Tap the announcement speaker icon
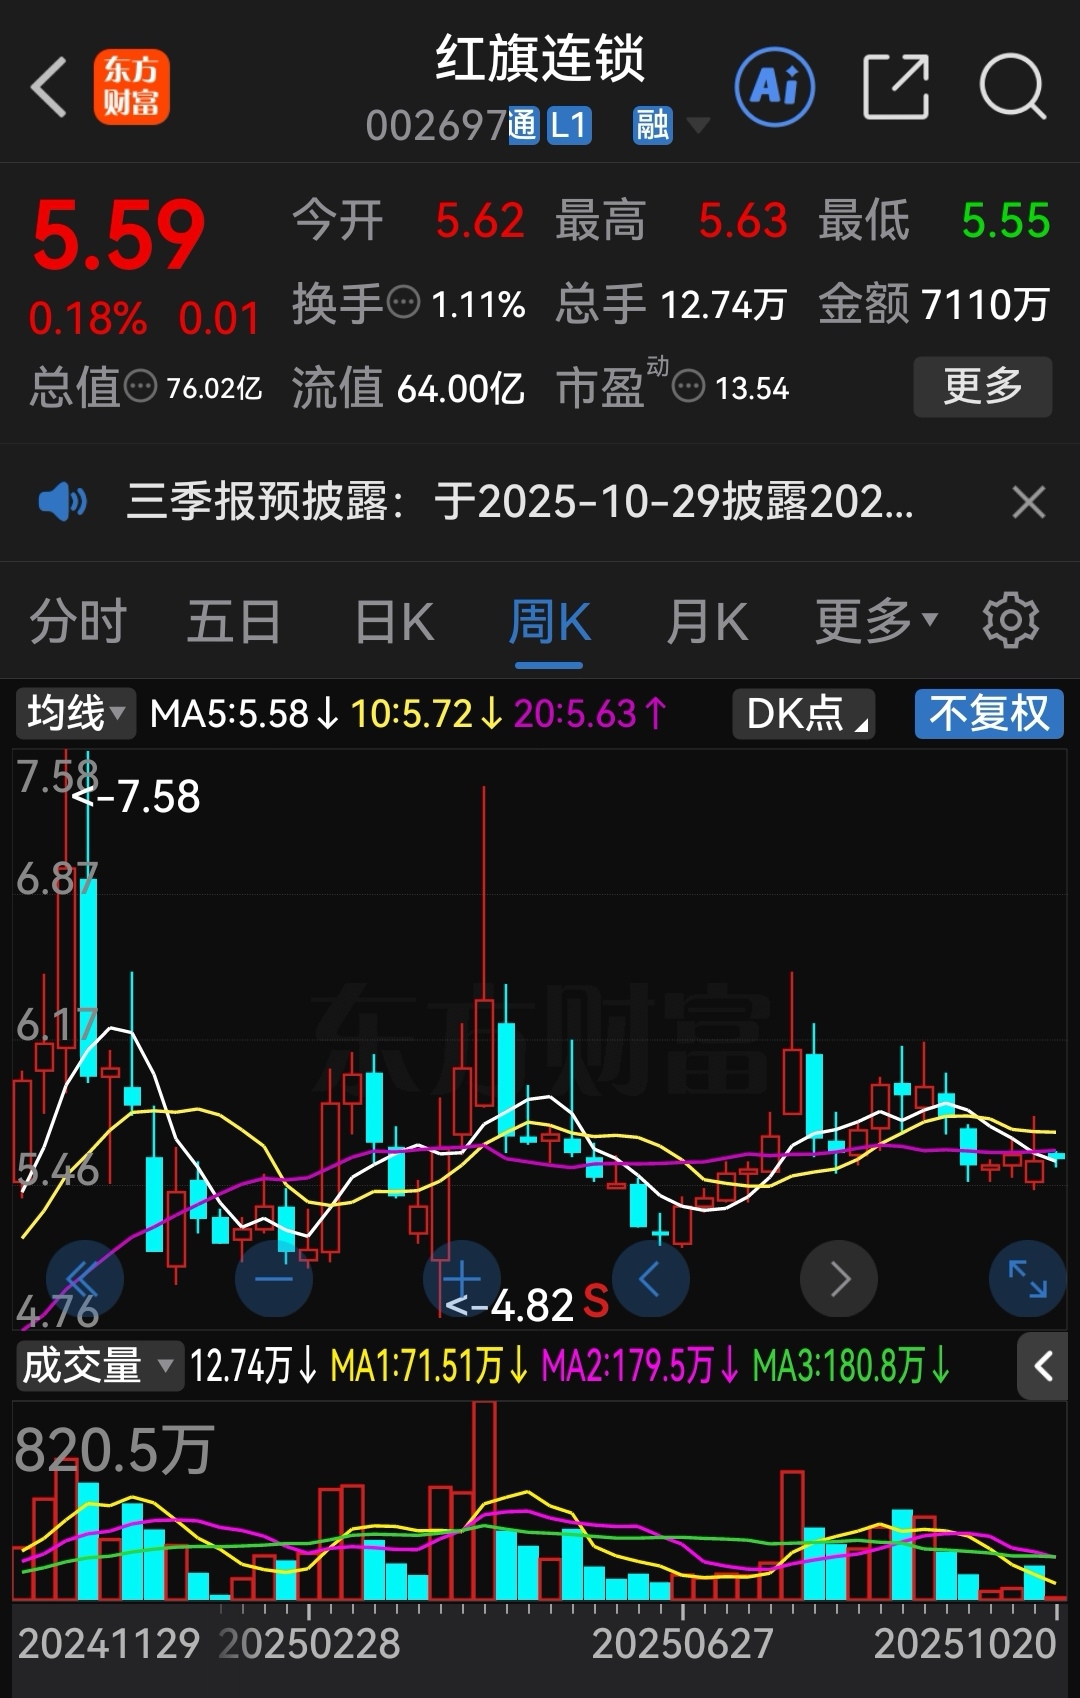Image resolution: width=1080 pixels, height=1698 pixels. (63, 501)
